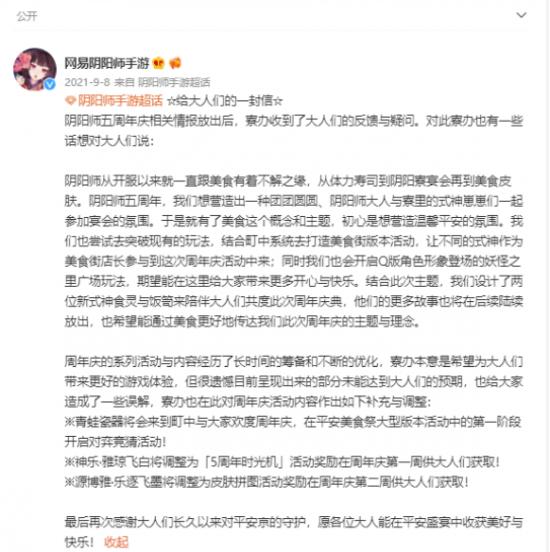Open the 公开 visibility selector
The height and width of the screenshot is (552, 550).
pos(27,16)
